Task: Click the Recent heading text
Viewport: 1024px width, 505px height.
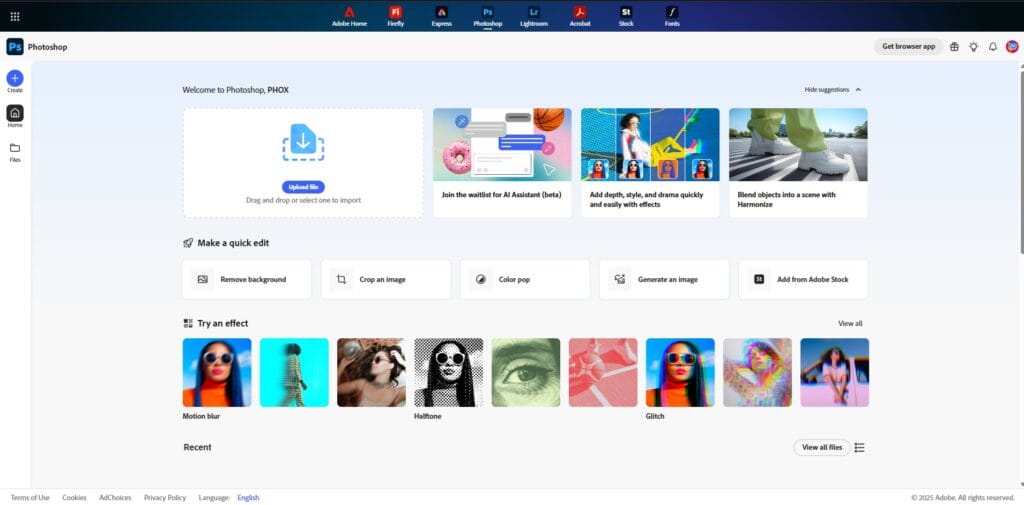Action: (x=197, y=448)
